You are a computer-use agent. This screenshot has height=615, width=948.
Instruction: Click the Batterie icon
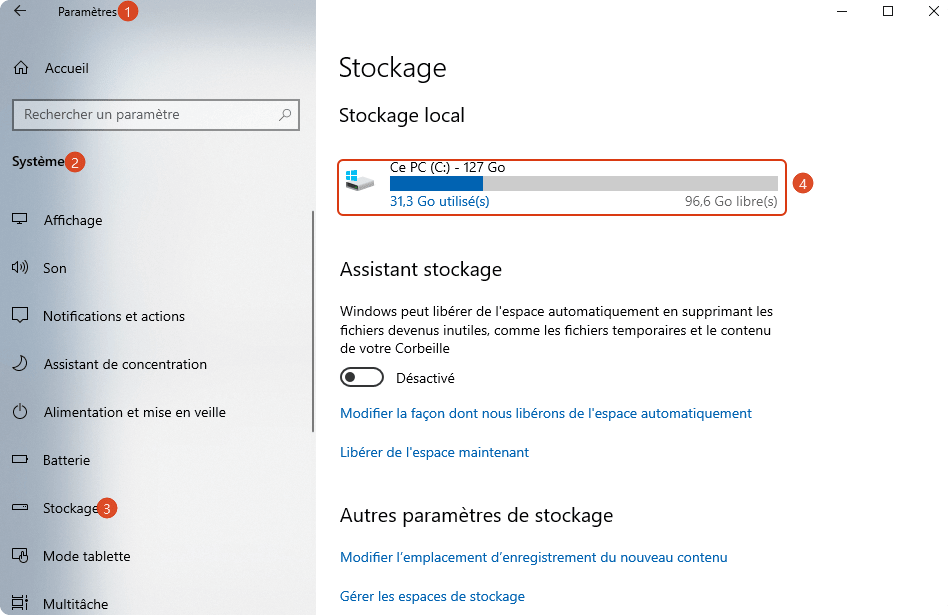[20, 460]
